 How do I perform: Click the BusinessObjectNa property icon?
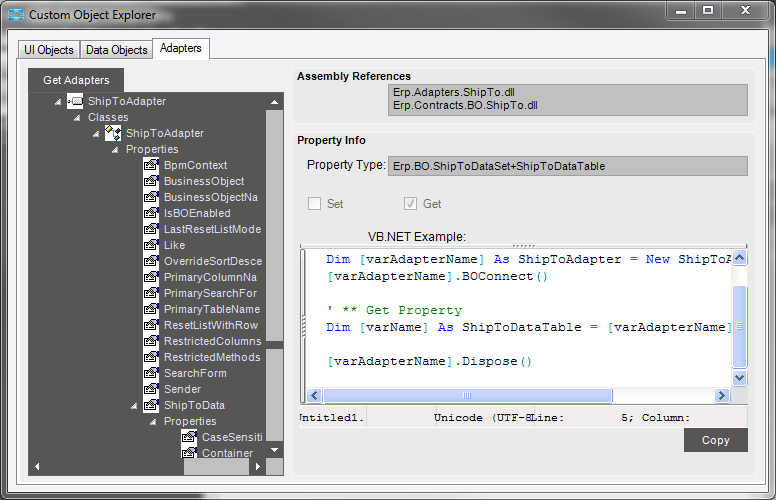151,197
